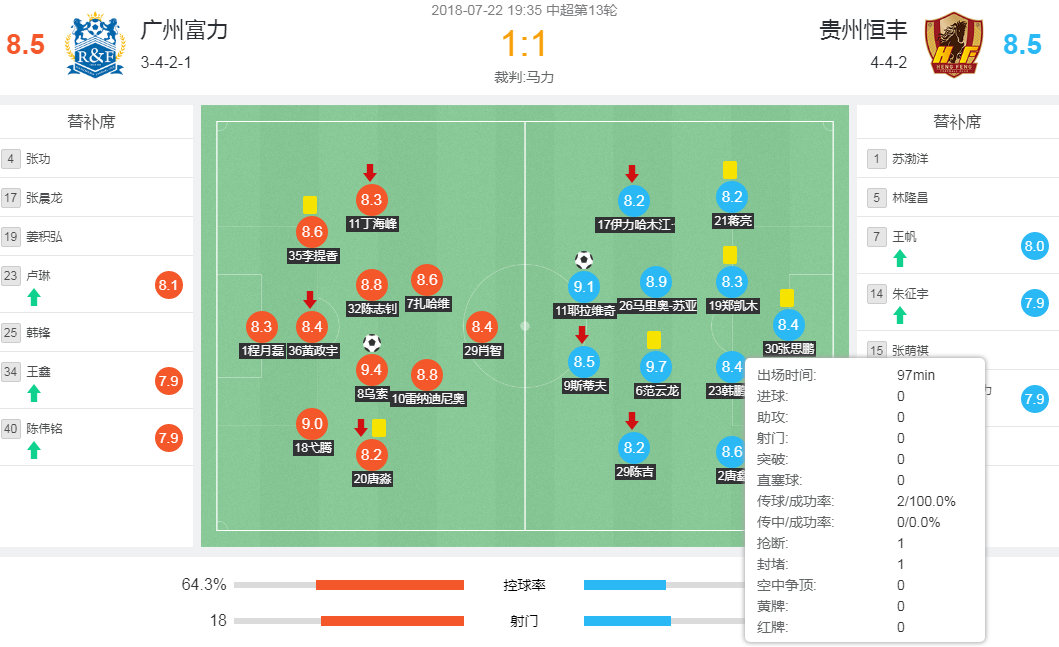Select substitute 林隆昌 in right bench list

(x=910, y=198)
